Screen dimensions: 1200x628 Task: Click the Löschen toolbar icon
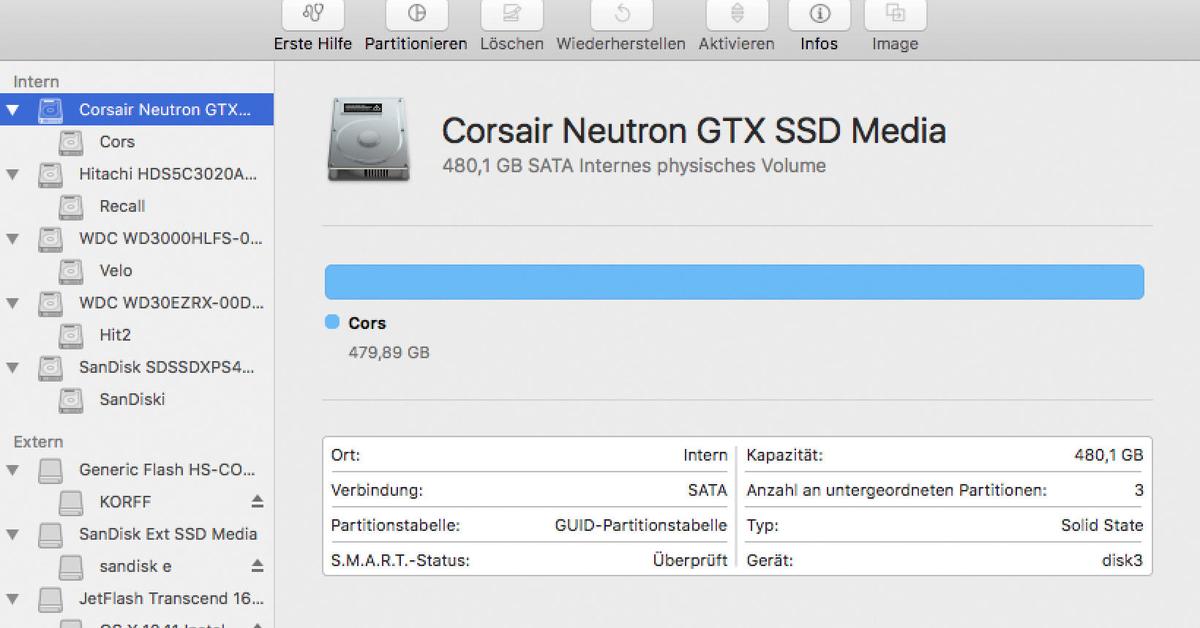(512, 14)
